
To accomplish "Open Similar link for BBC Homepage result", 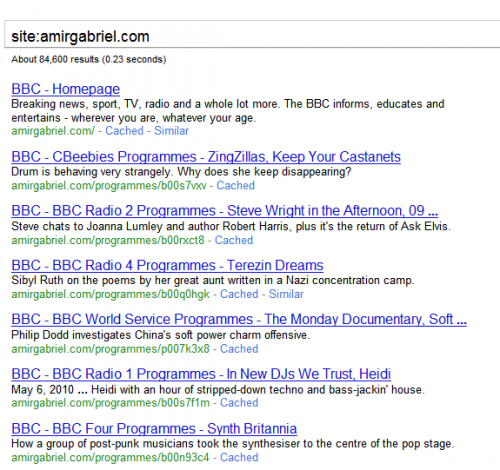I will pos(171,131).
